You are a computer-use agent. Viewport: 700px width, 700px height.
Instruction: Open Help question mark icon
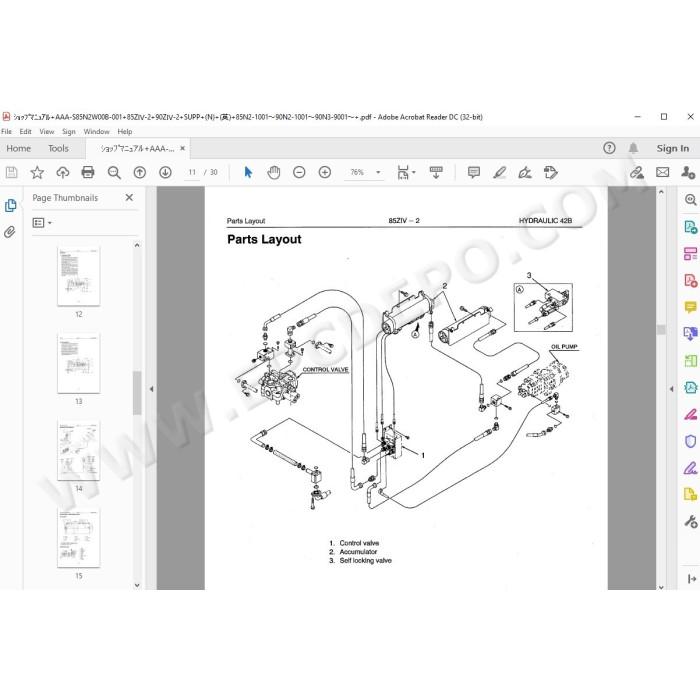point(609,148)
